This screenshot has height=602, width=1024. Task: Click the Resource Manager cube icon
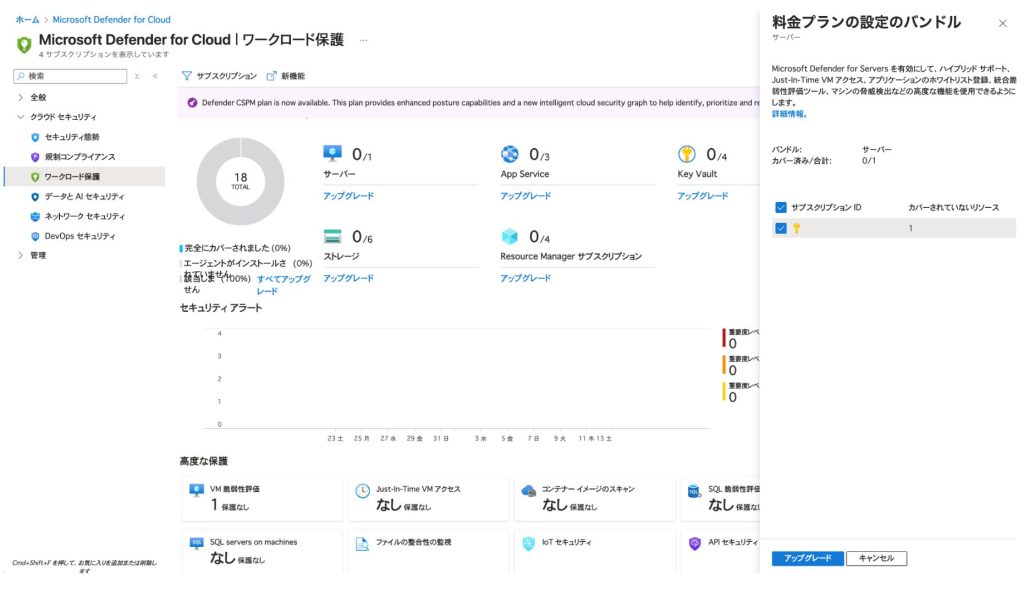(x=510, y=237)
